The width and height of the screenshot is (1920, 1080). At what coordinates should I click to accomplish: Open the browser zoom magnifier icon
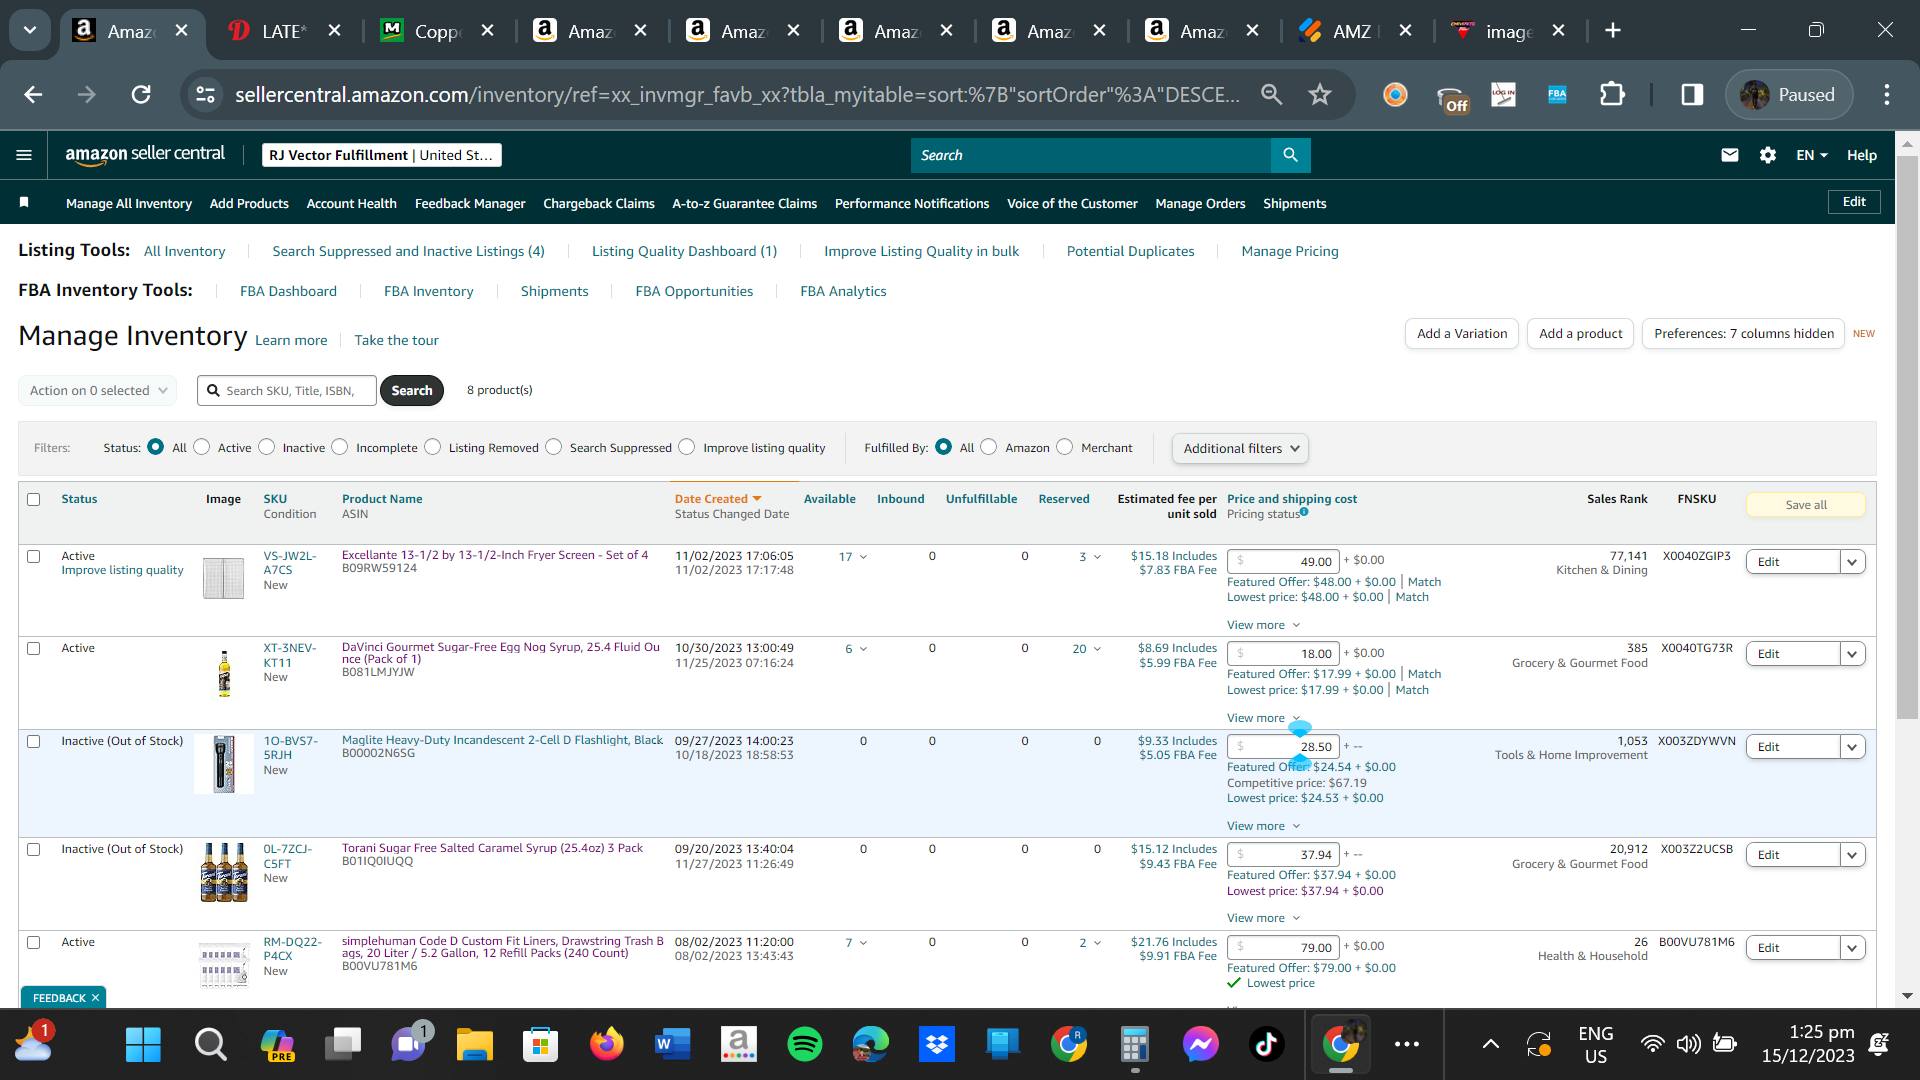[x=1271, y=95]
